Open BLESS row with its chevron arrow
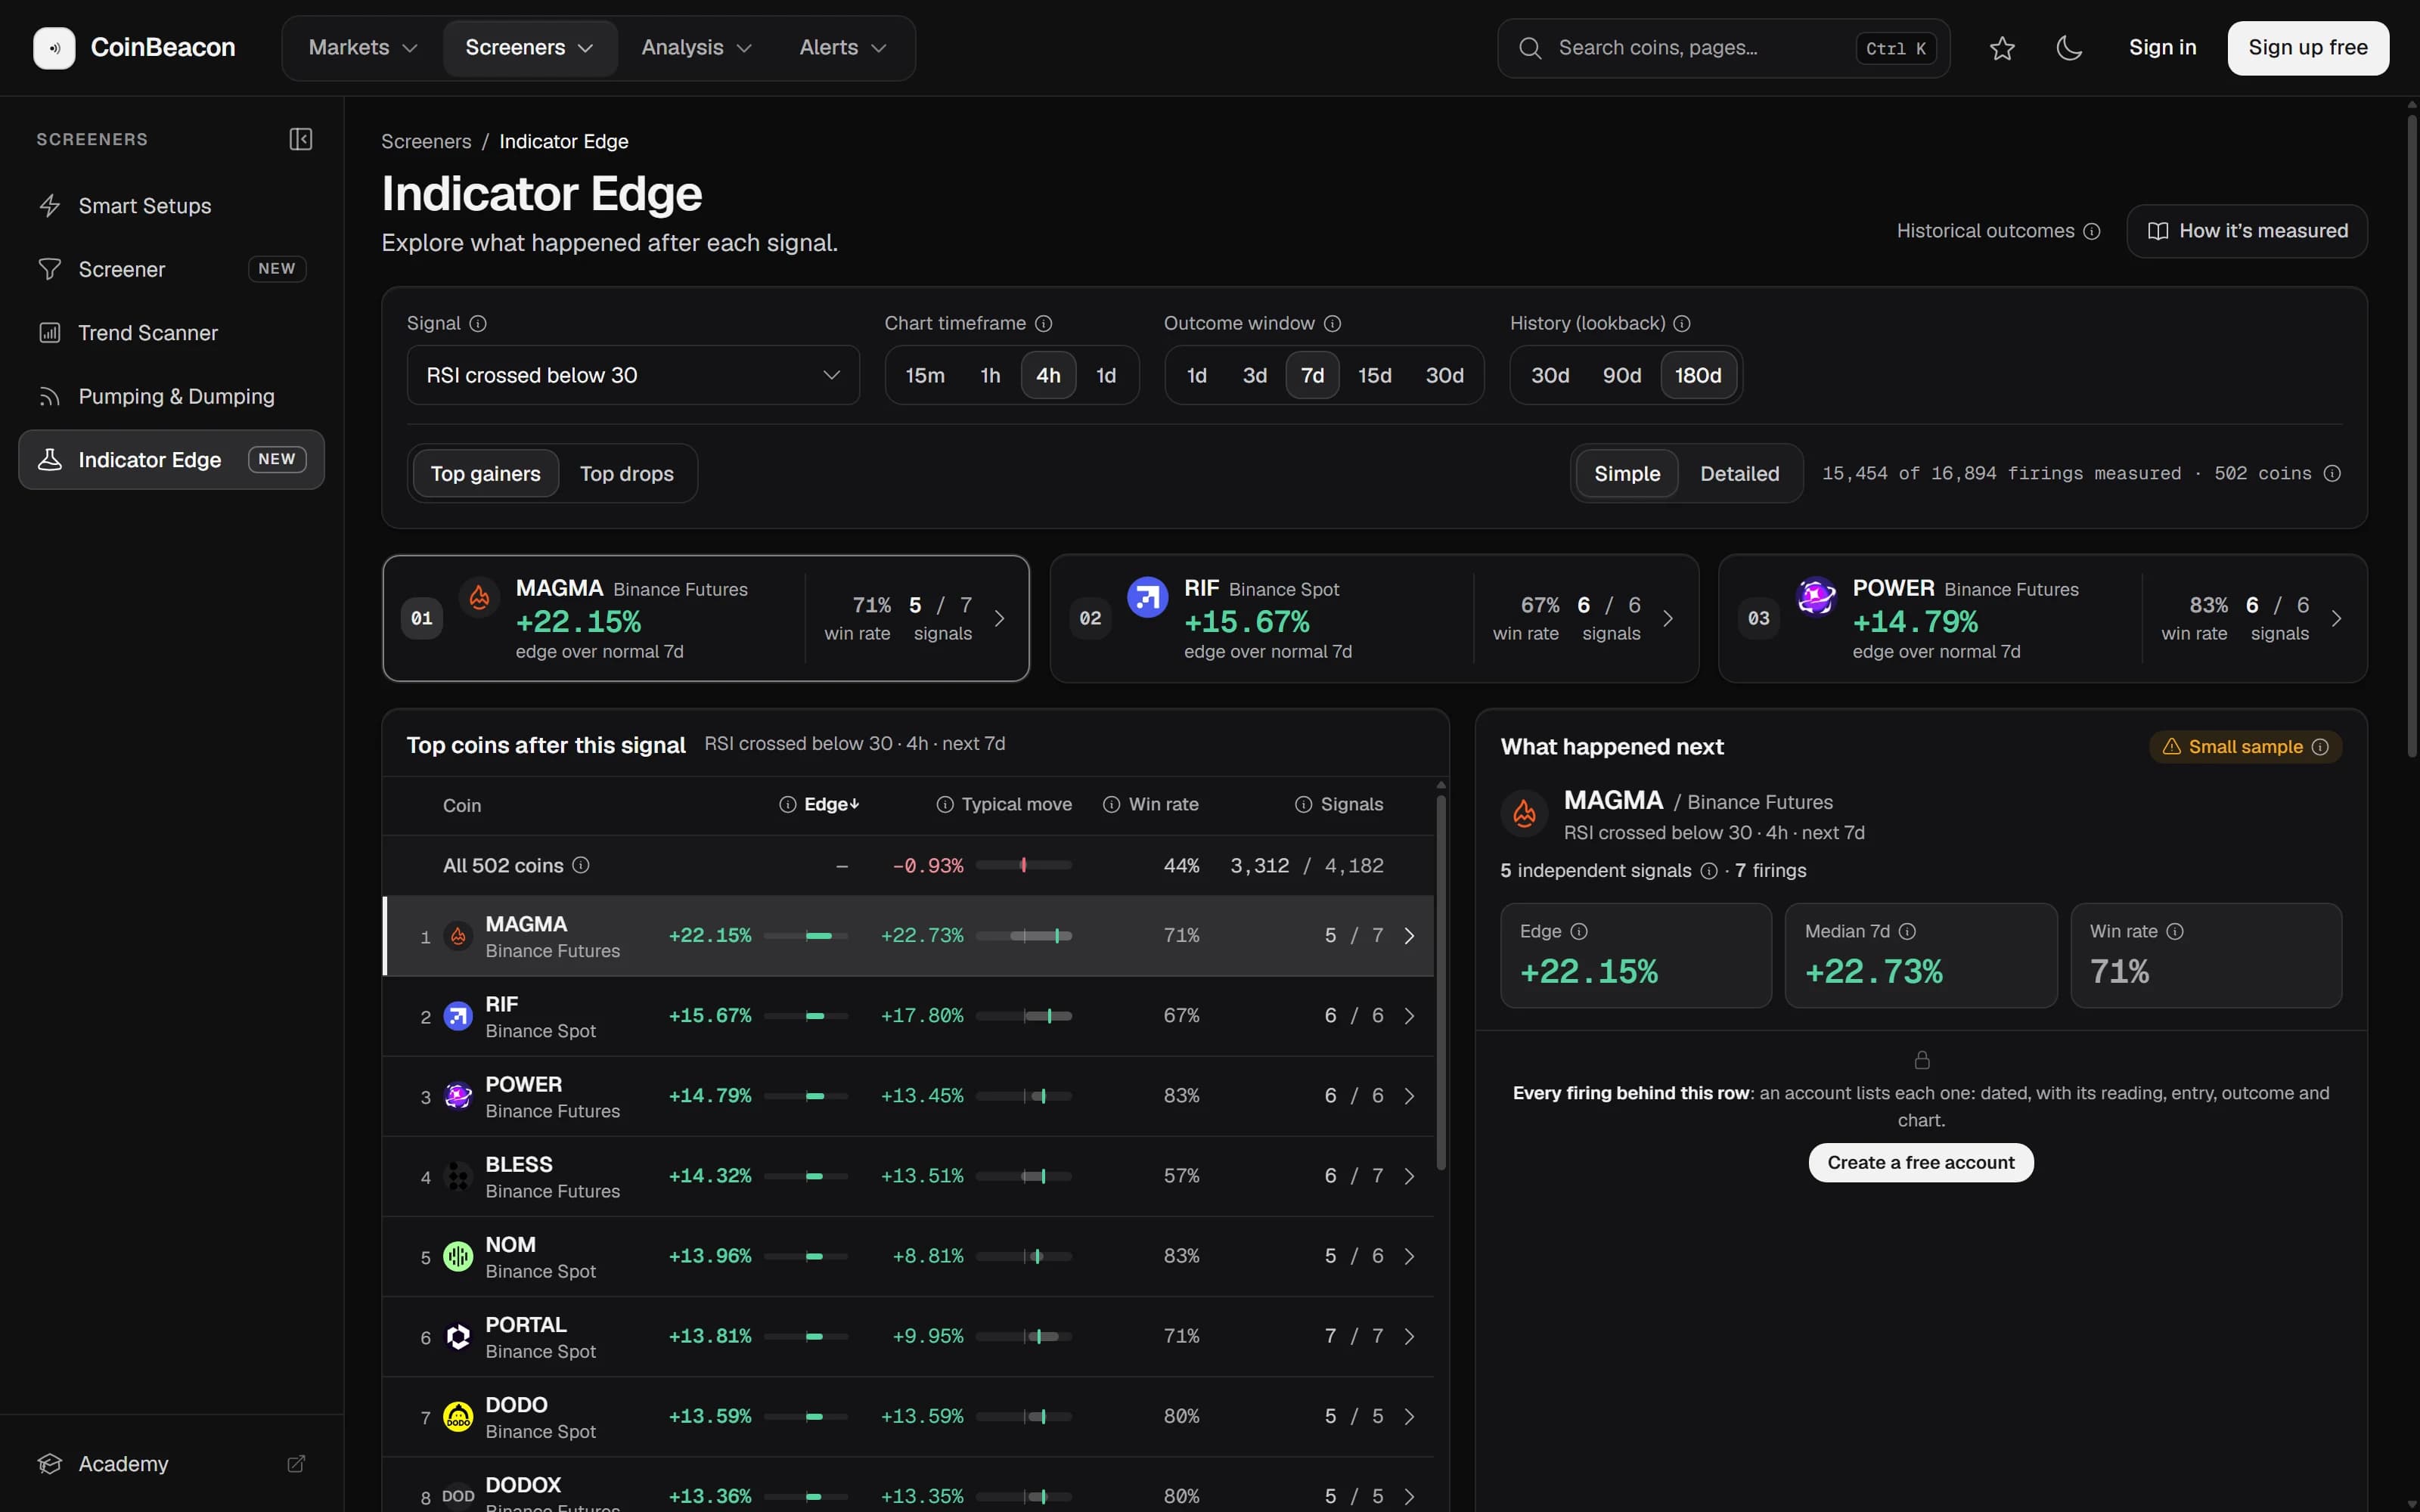 [x=1409, y=1176]
